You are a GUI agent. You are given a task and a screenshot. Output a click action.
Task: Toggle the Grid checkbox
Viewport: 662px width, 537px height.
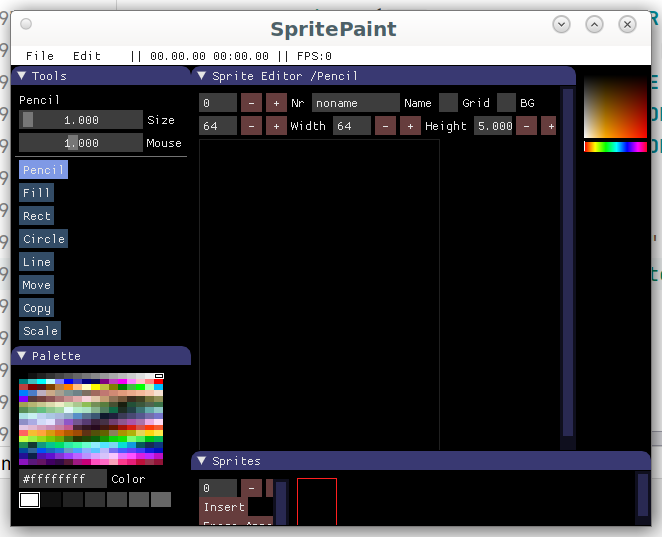[x=448, y=103]
